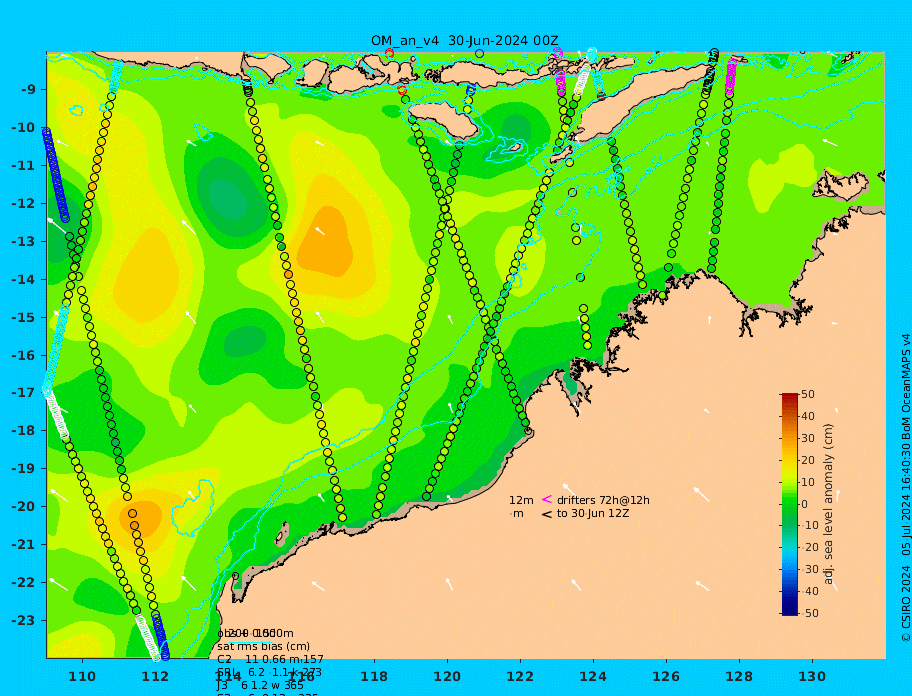This screenshot has width=912, height=696.
Task: Click latitude axis label -13
Action: tap(24, 241)
